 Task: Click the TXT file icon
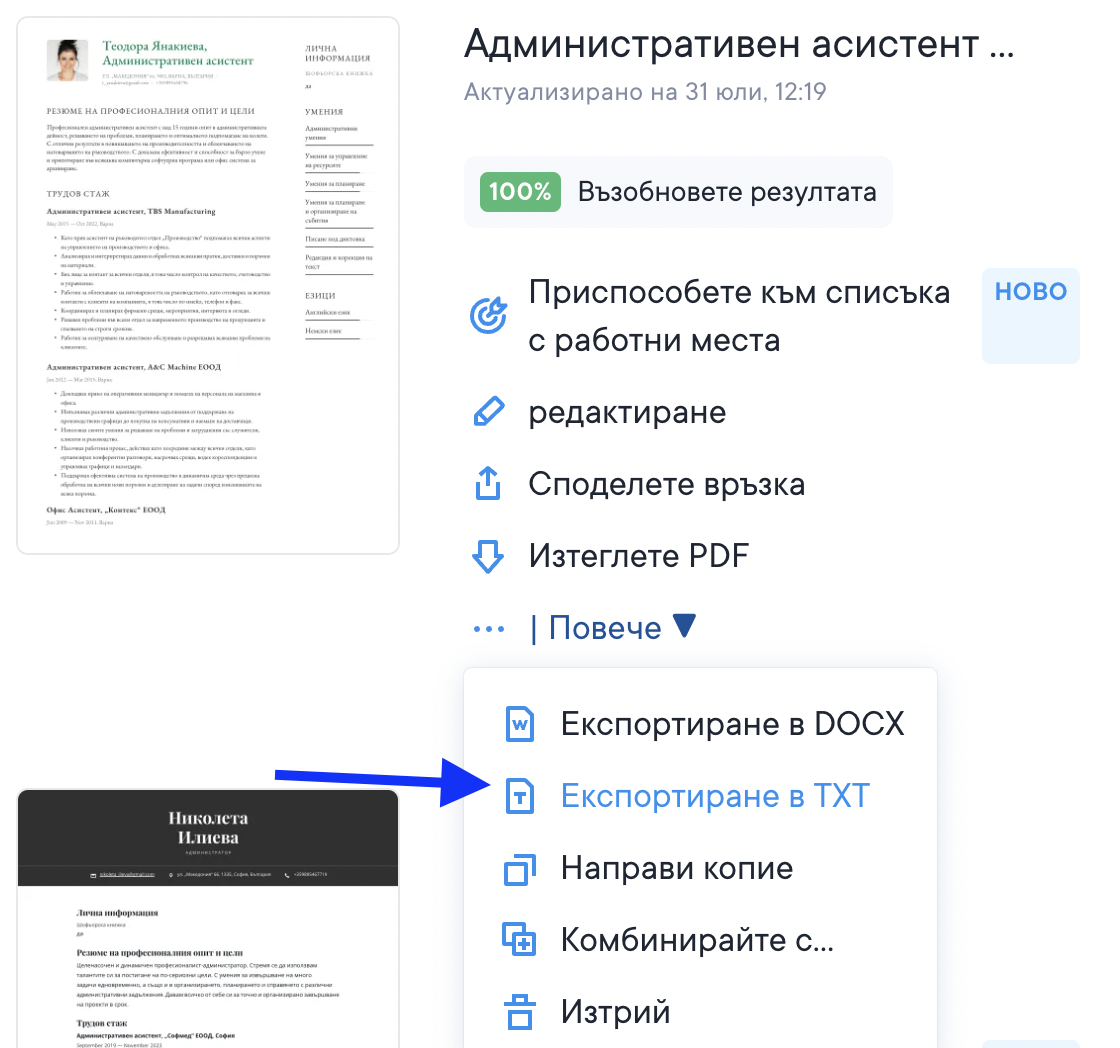pyautogui.click(x=520, y=797)
